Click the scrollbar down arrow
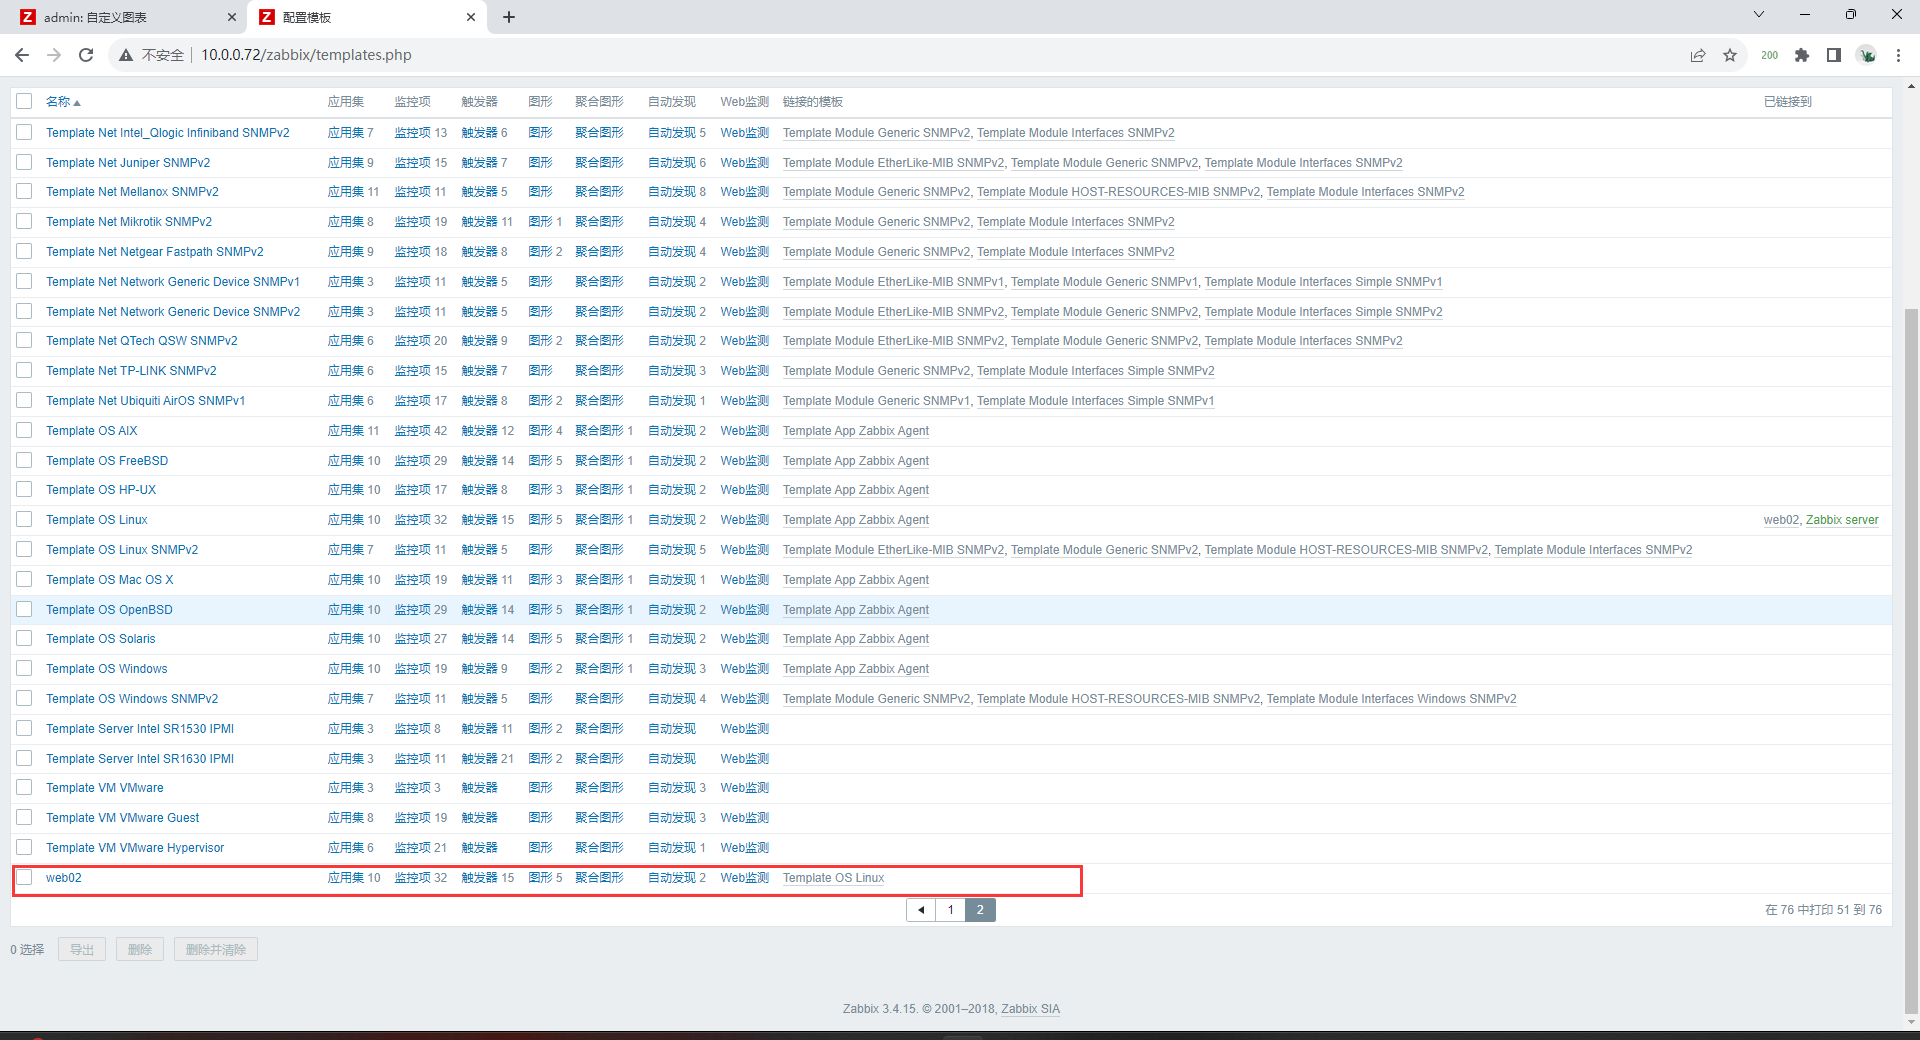This screenshot has width=1920, height=1040. pyautogui.click(x=1911, y=1022)
